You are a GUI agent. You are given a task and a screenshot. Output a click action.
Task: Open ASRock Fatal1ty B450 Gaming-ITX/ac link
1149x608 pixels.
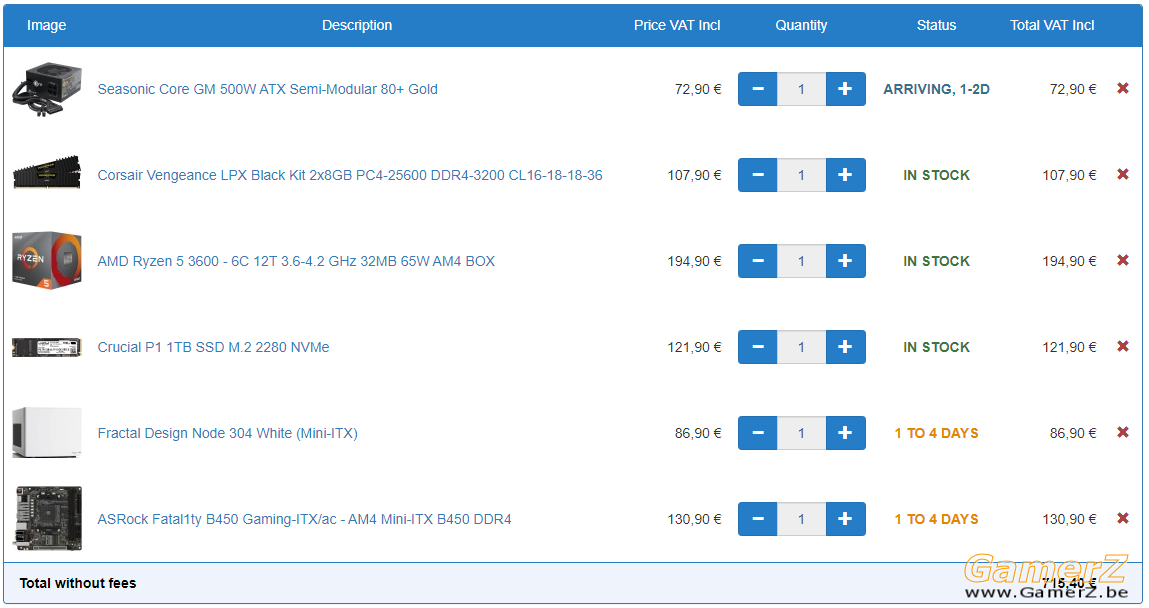[304, 519]
